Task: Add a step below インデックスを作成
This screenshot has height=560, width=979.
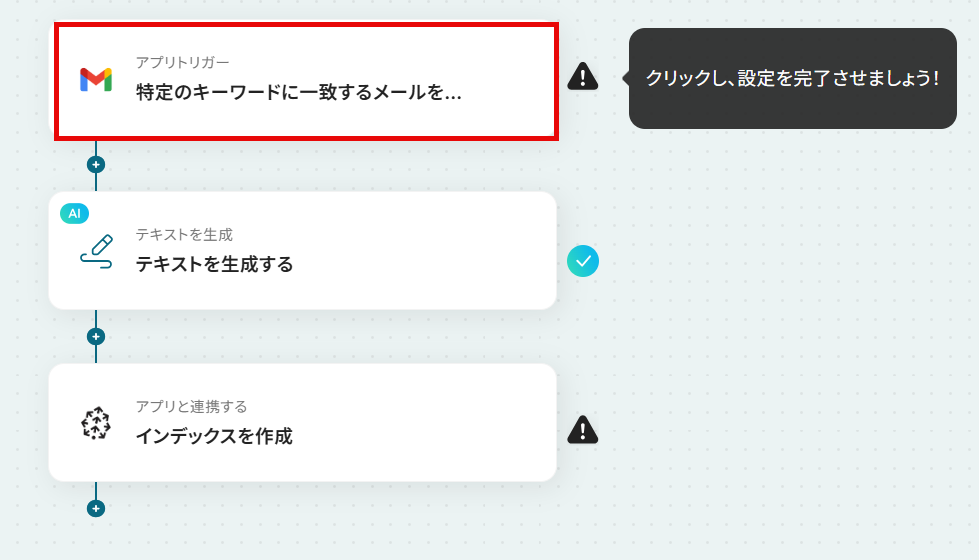Action: (96, 508)
